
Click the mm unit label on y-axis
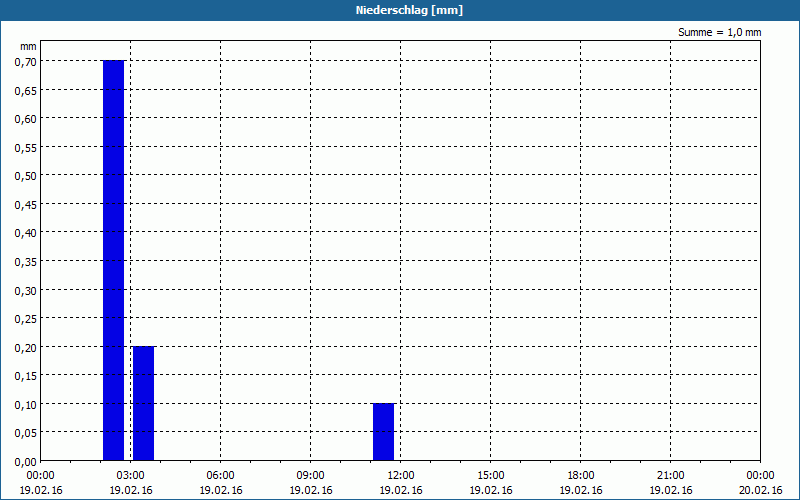[x=28, y=47]
